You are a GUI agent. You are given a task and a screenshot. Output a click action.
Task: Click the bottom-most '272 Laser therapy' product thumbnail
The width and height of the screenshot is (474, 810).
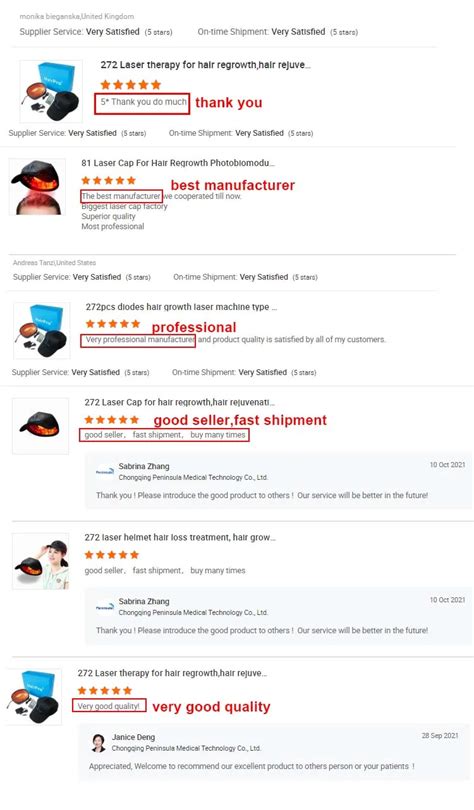[34, 697]
